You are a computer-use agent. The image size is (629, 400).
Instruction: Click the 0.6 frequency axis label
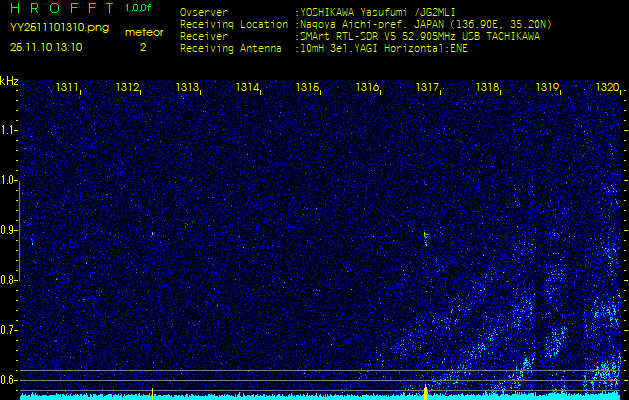pos(9,379)
